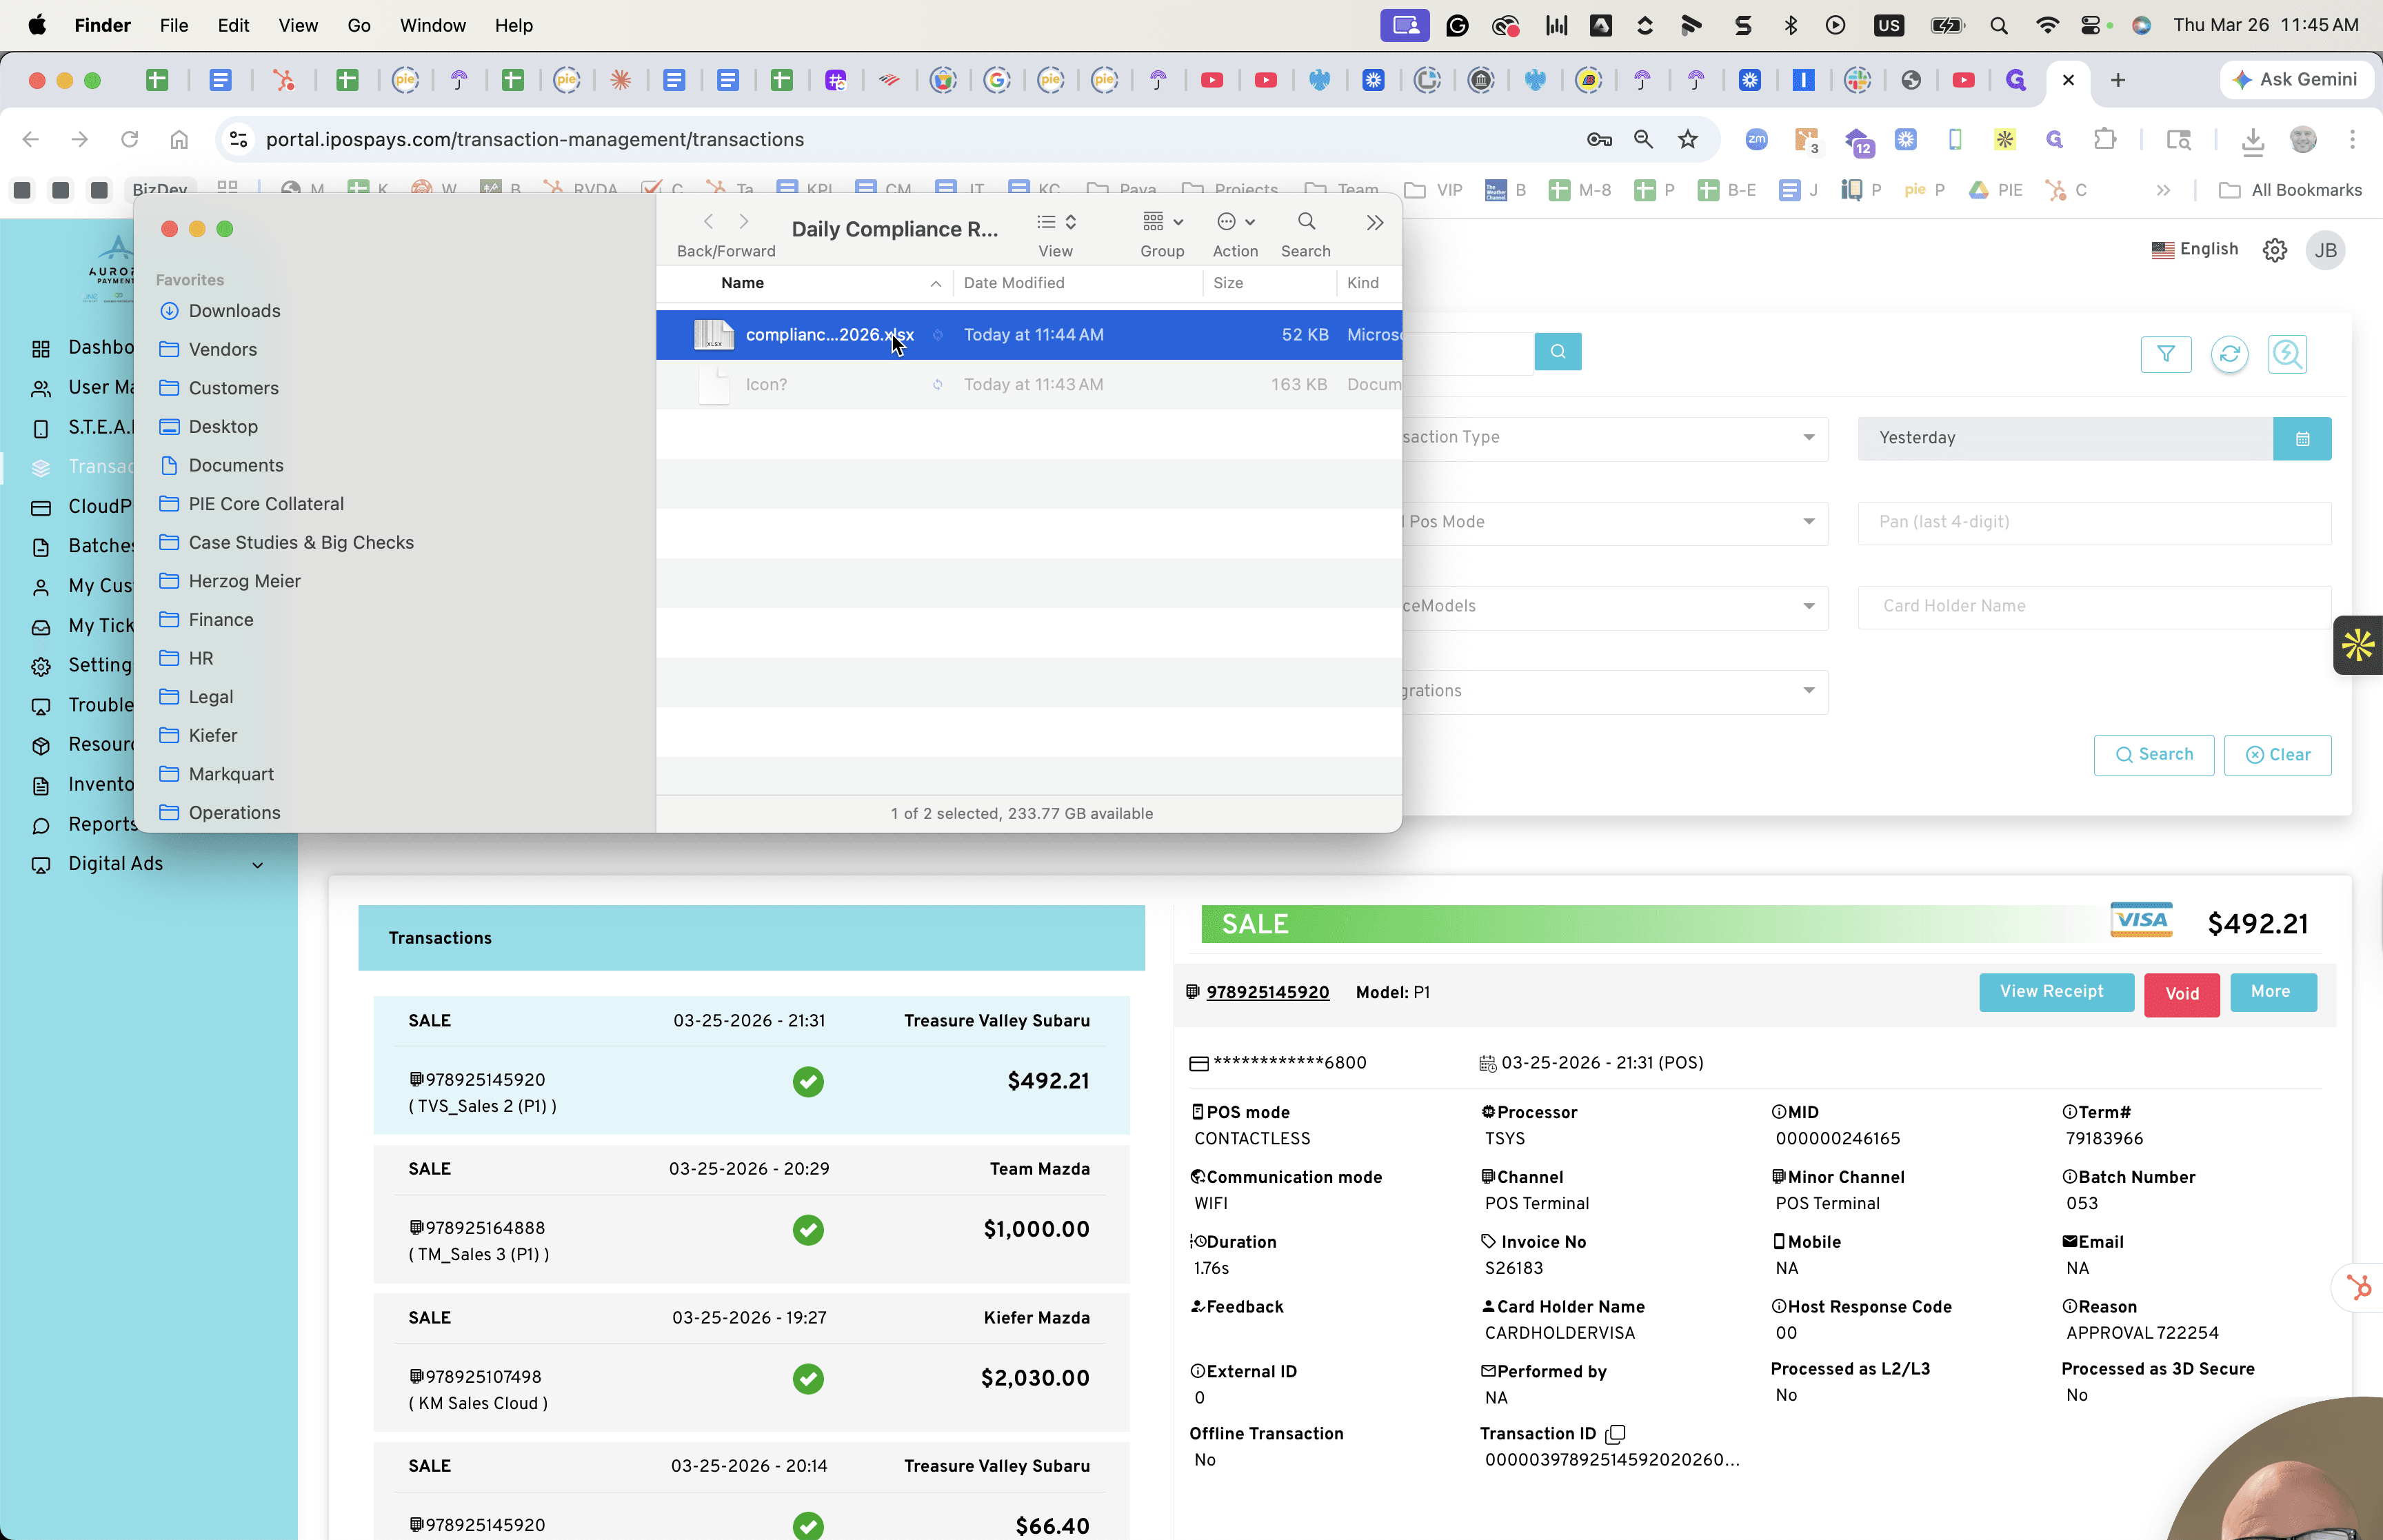The width and height of the screenshot is (2383, 1540).
Task: Click the refresh transactions icon
Action: click(2229, 354)
